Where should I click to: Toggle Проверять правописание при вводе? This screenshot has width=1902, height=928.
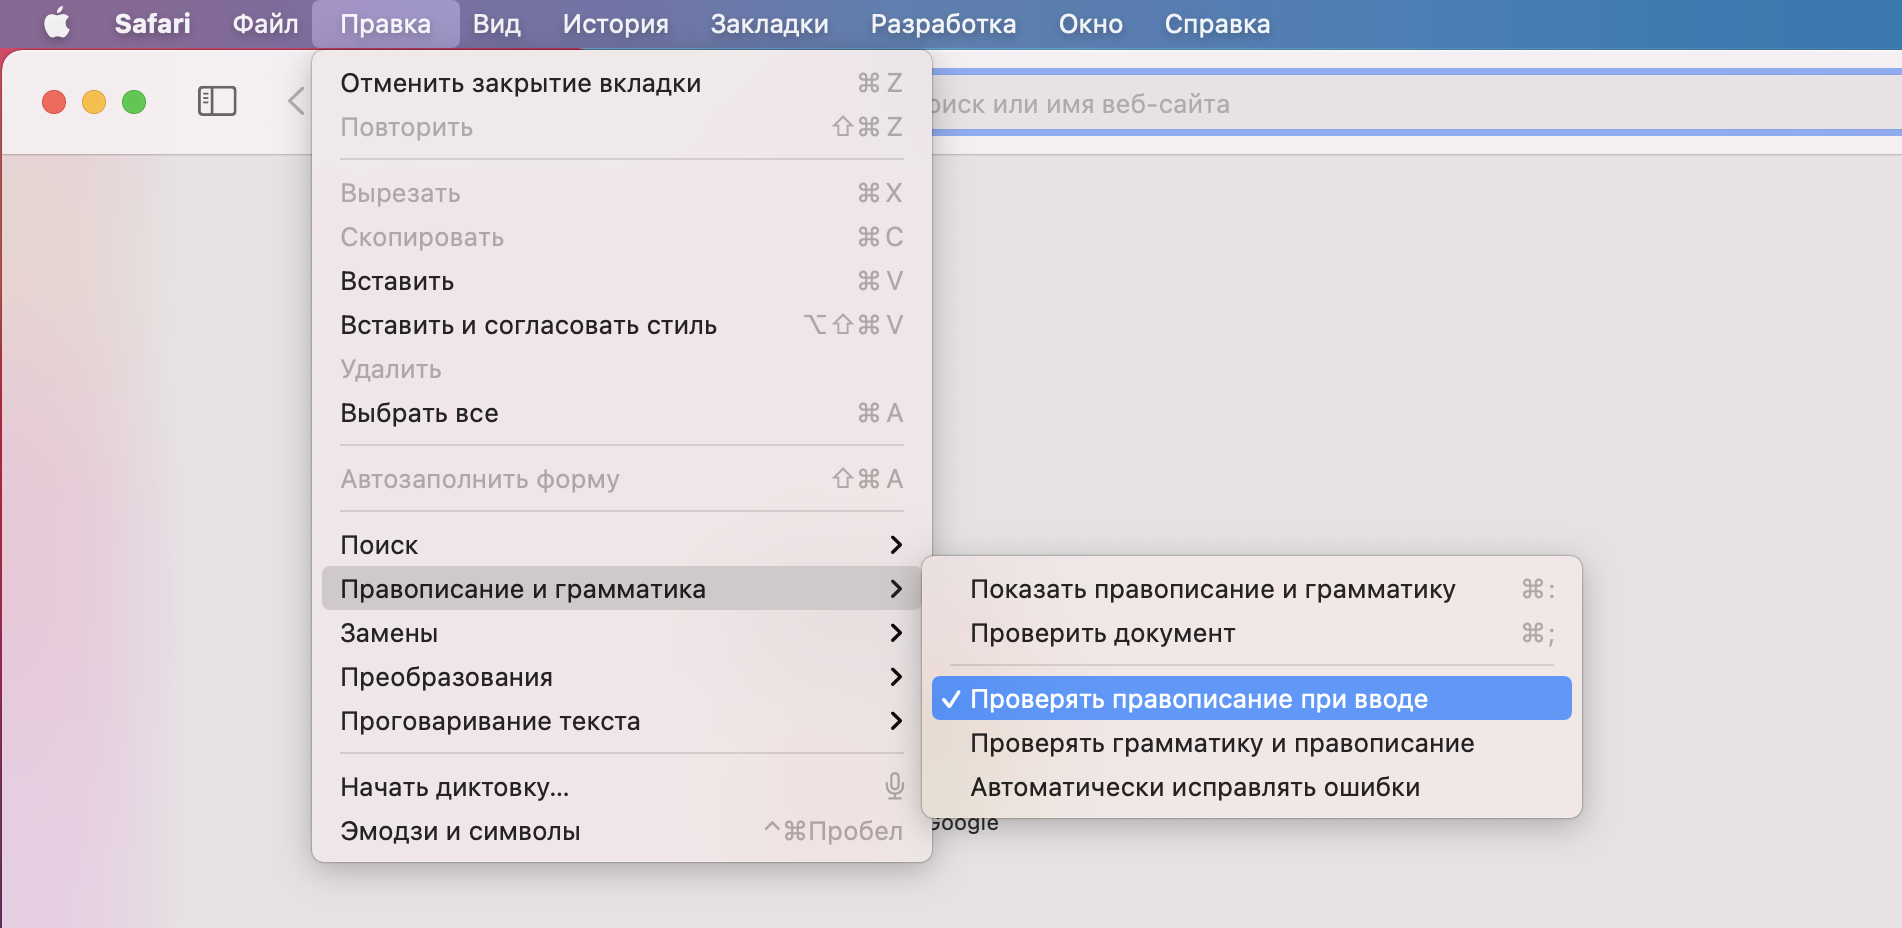(1252, 699)
